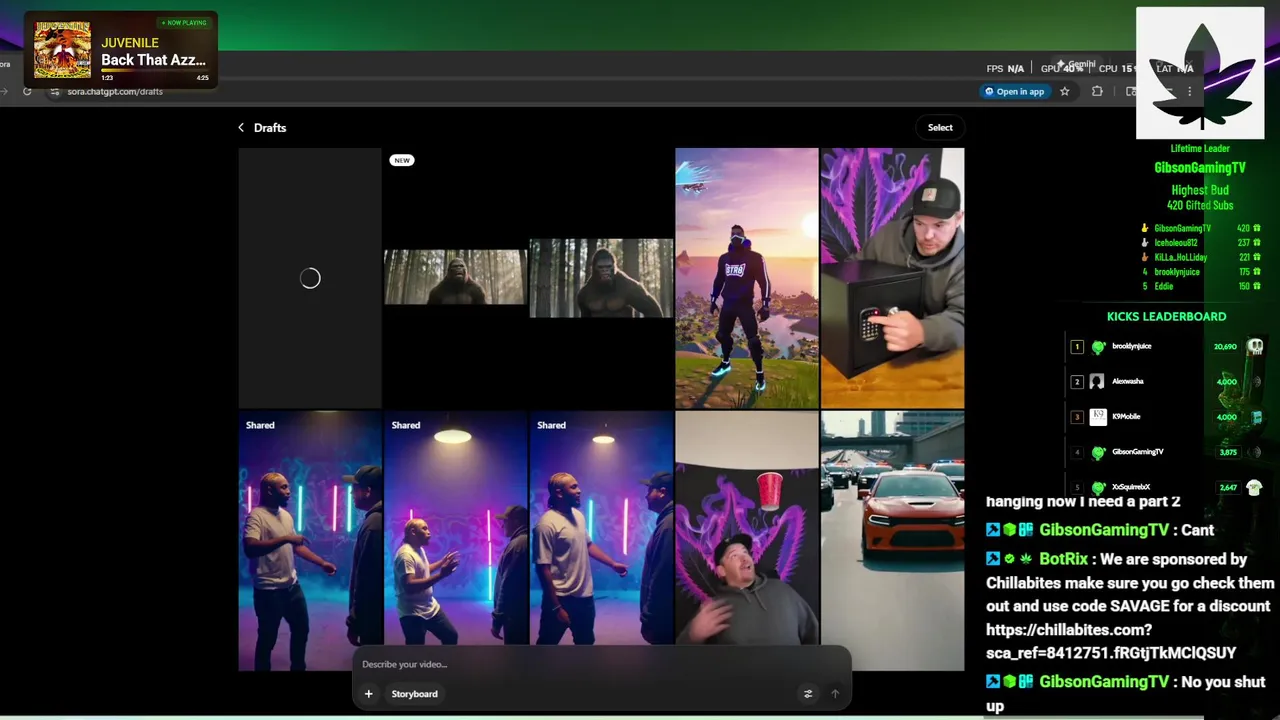Open Shared draft with ceiling lamp, center
This screenshot has width=1280, height=720.
click(x=456, y=530)
